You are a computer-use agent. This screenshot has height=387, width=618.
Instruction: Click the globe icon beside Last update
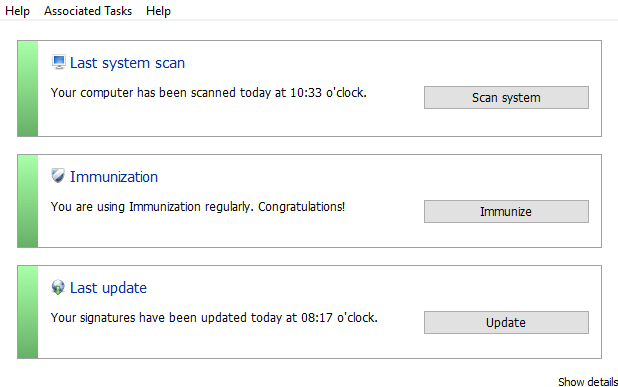tap(58, 287)
